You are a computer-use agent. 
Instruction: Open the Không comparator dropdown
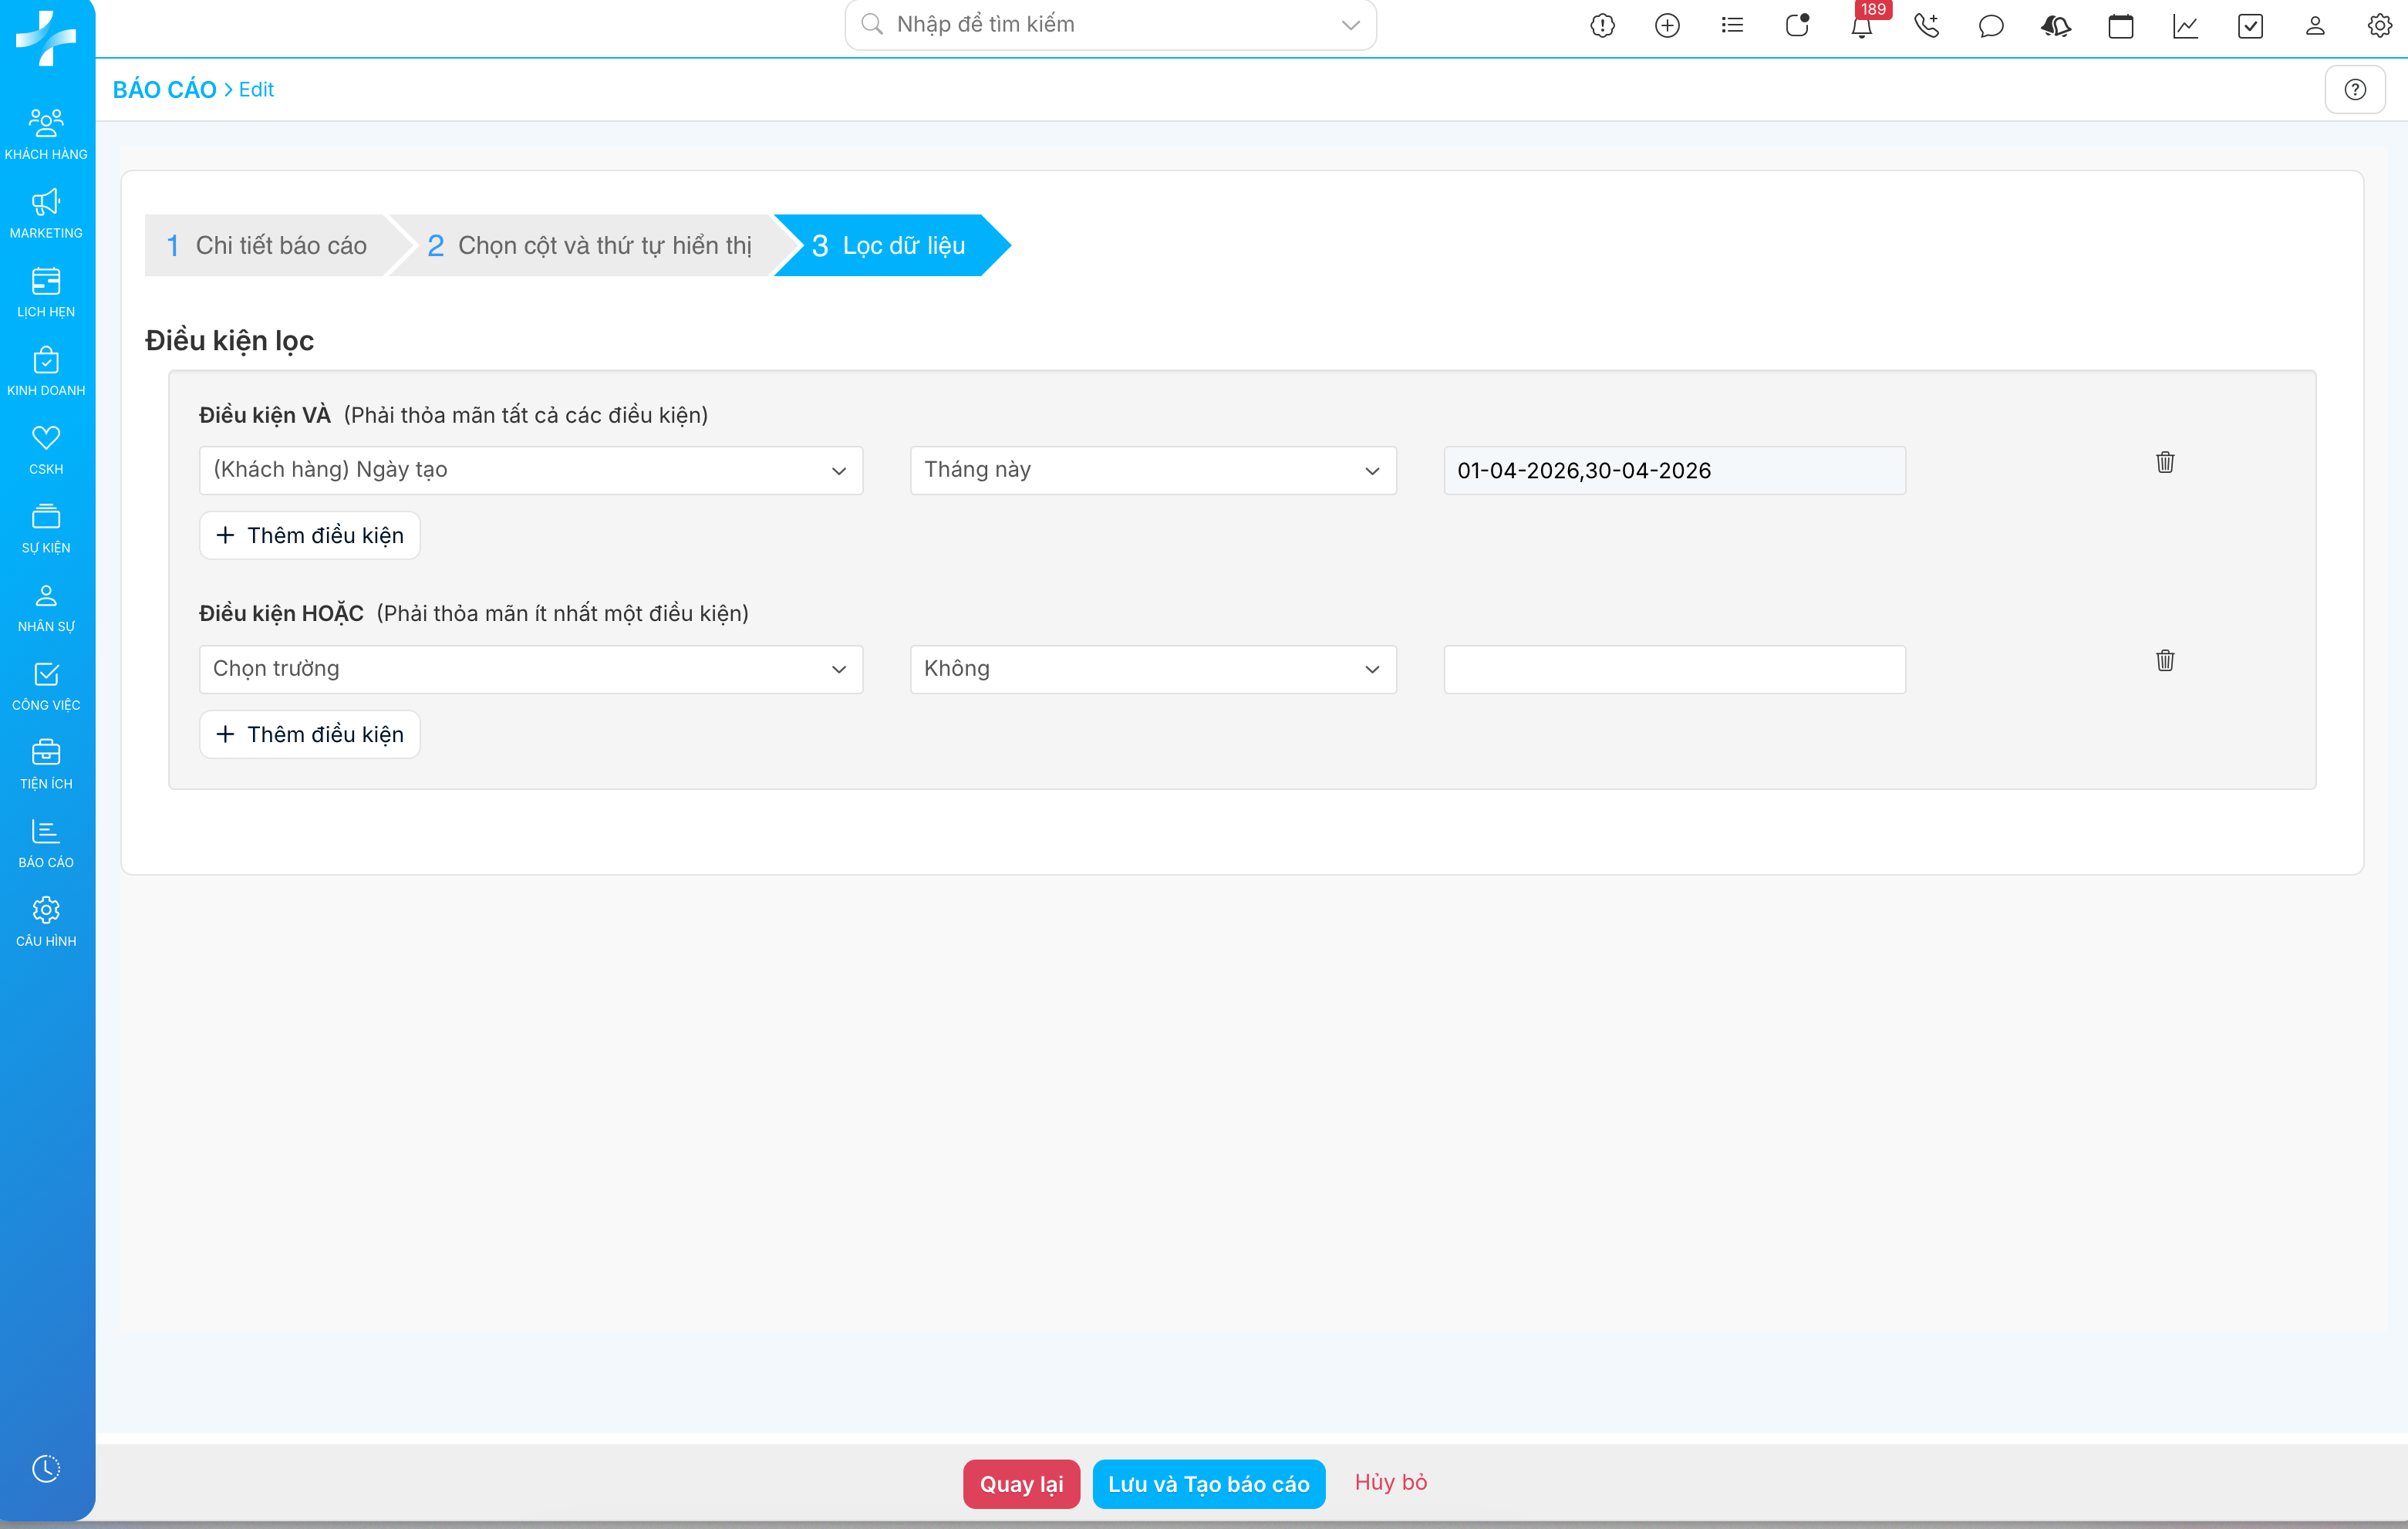point(1152,669)
